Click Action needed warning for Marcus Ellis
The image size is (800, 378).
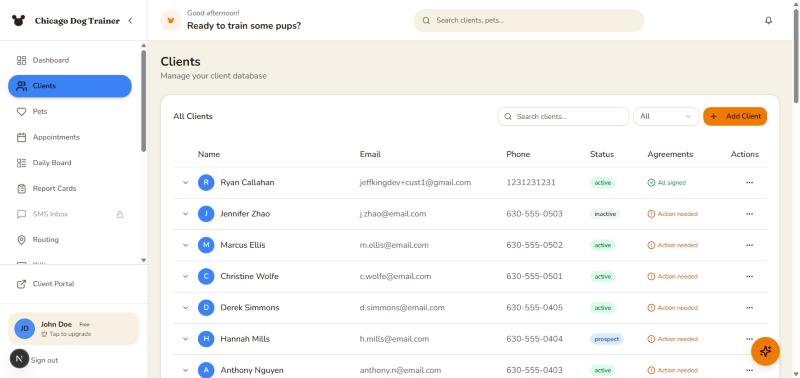pyautogui.click(x=672, y=245)
